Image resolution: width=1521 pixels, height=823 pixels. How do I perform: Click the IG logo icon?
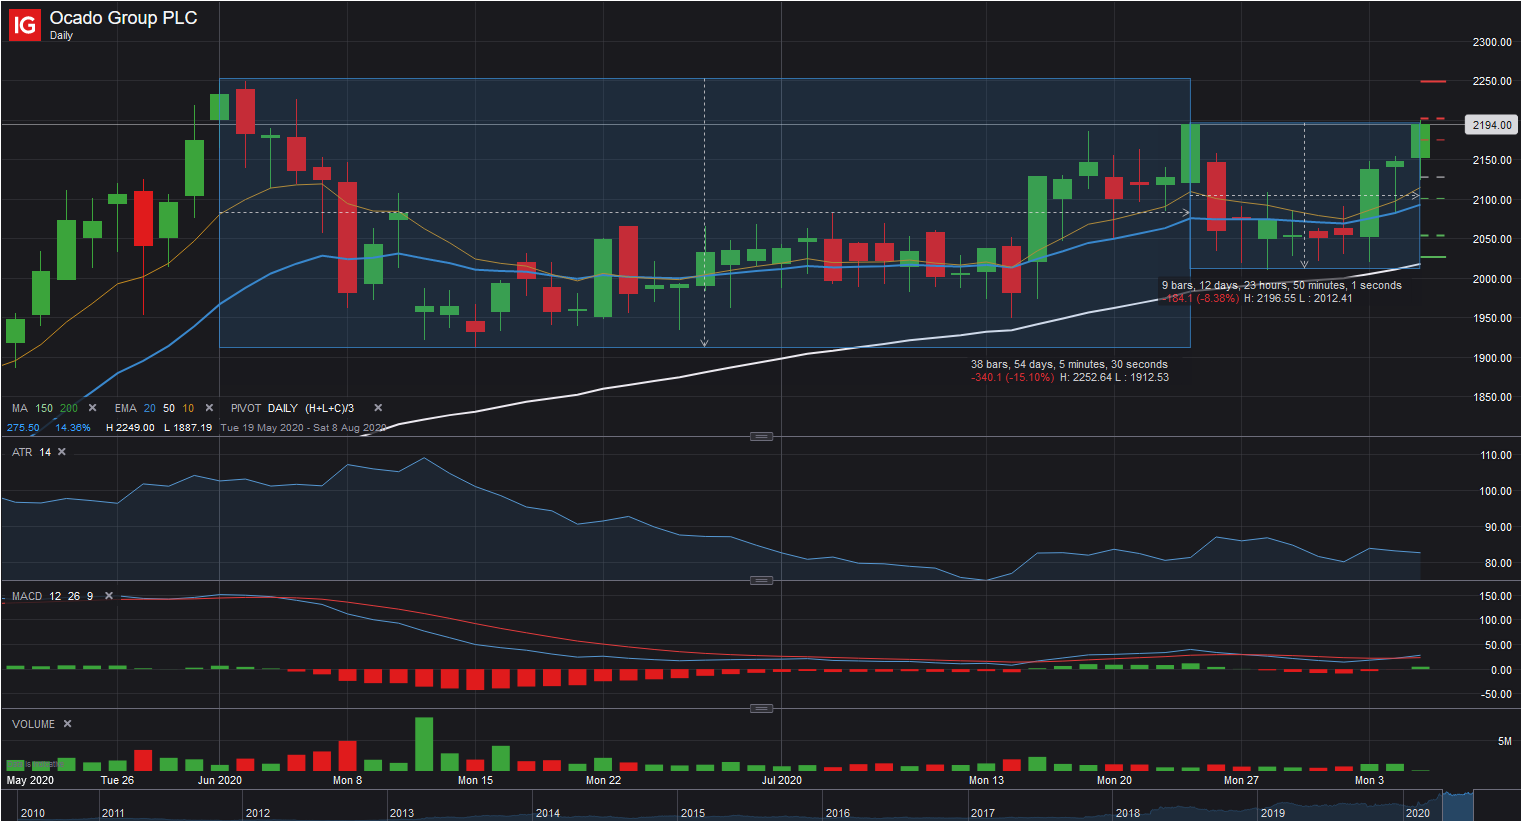coord(24,25)
